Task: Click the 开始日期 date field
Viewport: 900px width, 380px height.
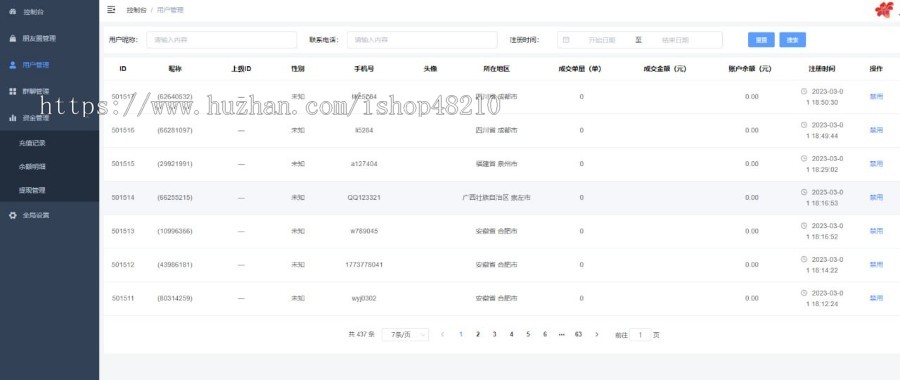Action: pyautogui.click(x=602, y=40)
